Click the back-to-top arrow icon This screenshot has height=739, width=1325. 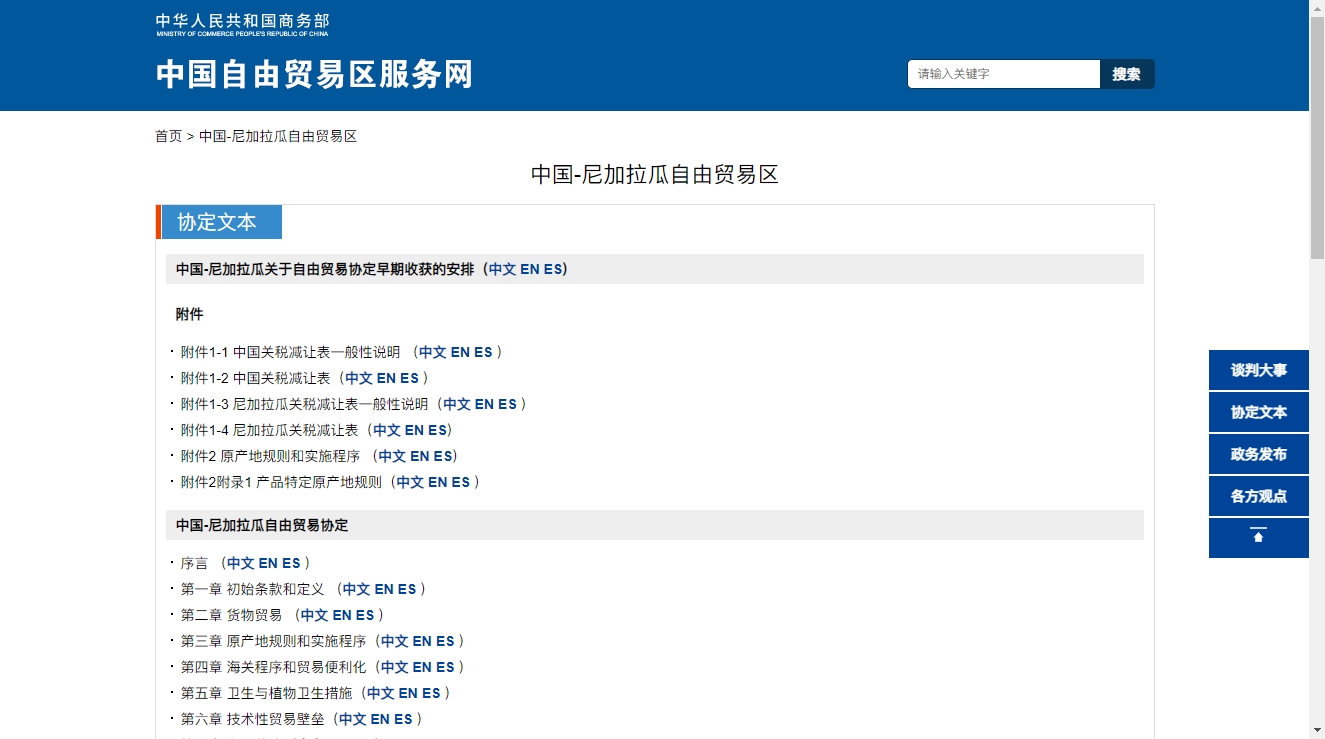coord(1258,537)
